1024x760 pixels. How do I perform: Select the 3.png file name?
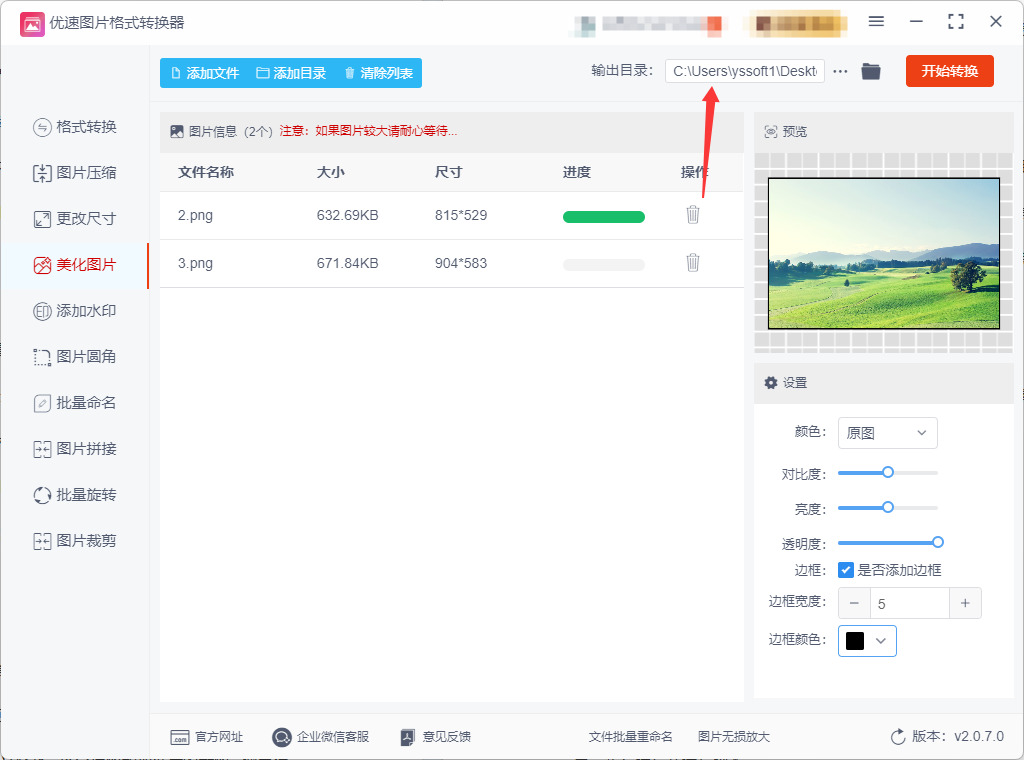pos(195,264)
